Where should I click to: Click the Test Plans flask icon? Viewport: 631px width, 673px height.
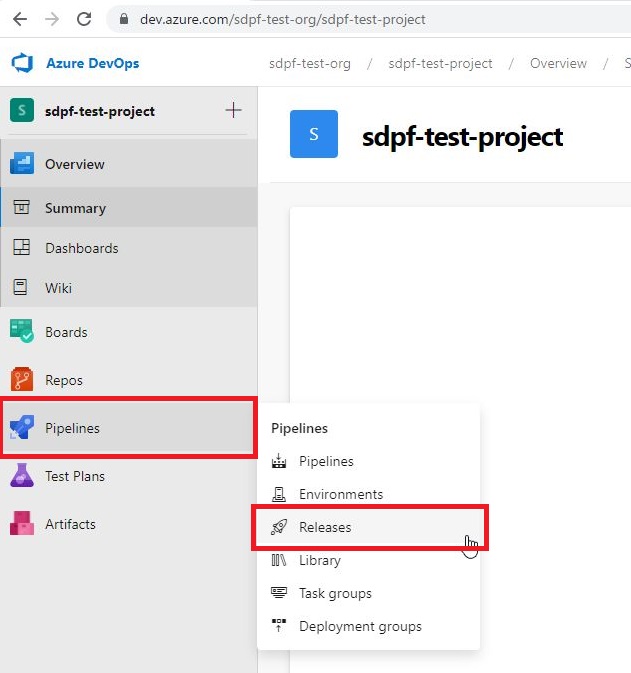(22, 476)
